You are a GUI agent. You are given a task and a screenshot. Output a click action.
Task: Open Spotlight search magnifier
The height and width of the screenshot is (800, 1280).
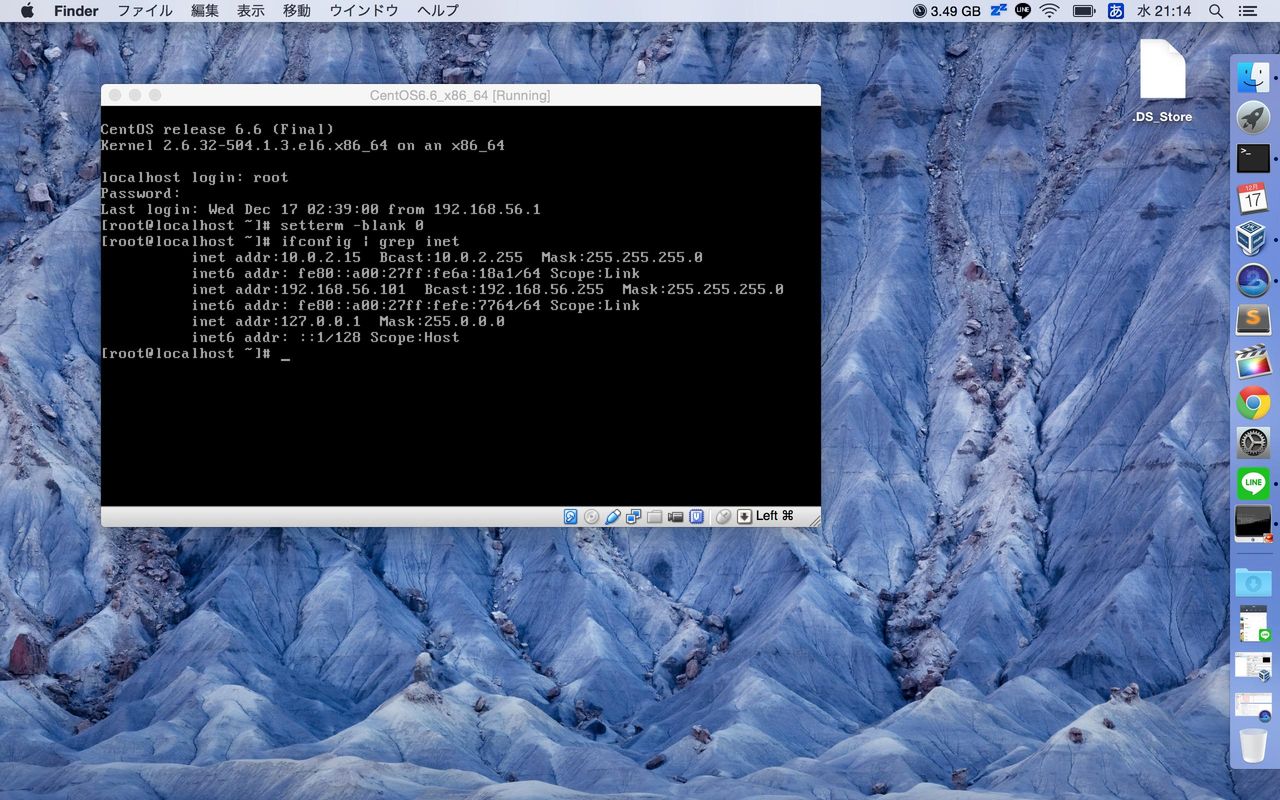coord(1216,11)
